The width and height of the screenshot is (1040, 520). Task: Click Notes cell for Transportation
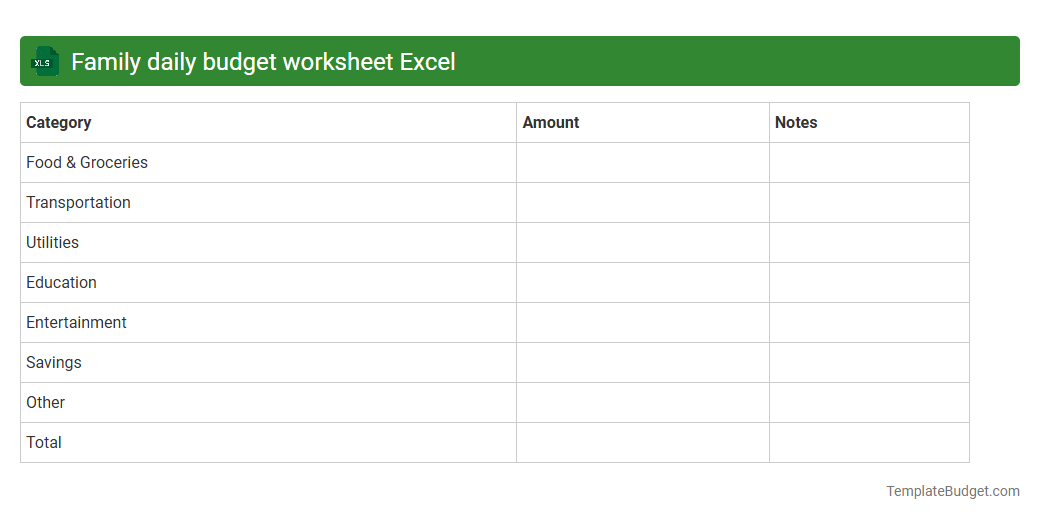[869, 202]
